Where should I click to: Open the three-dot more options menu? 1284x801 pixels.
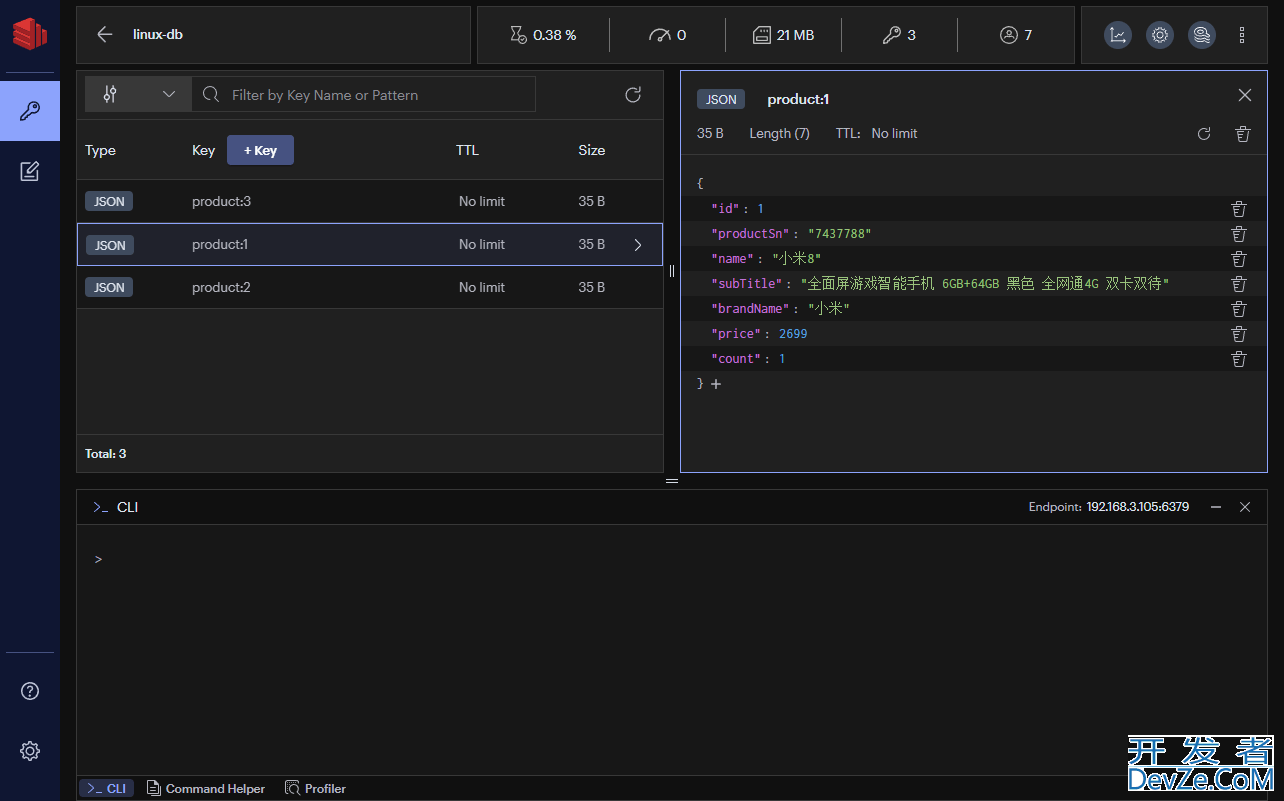[1242, 35]
